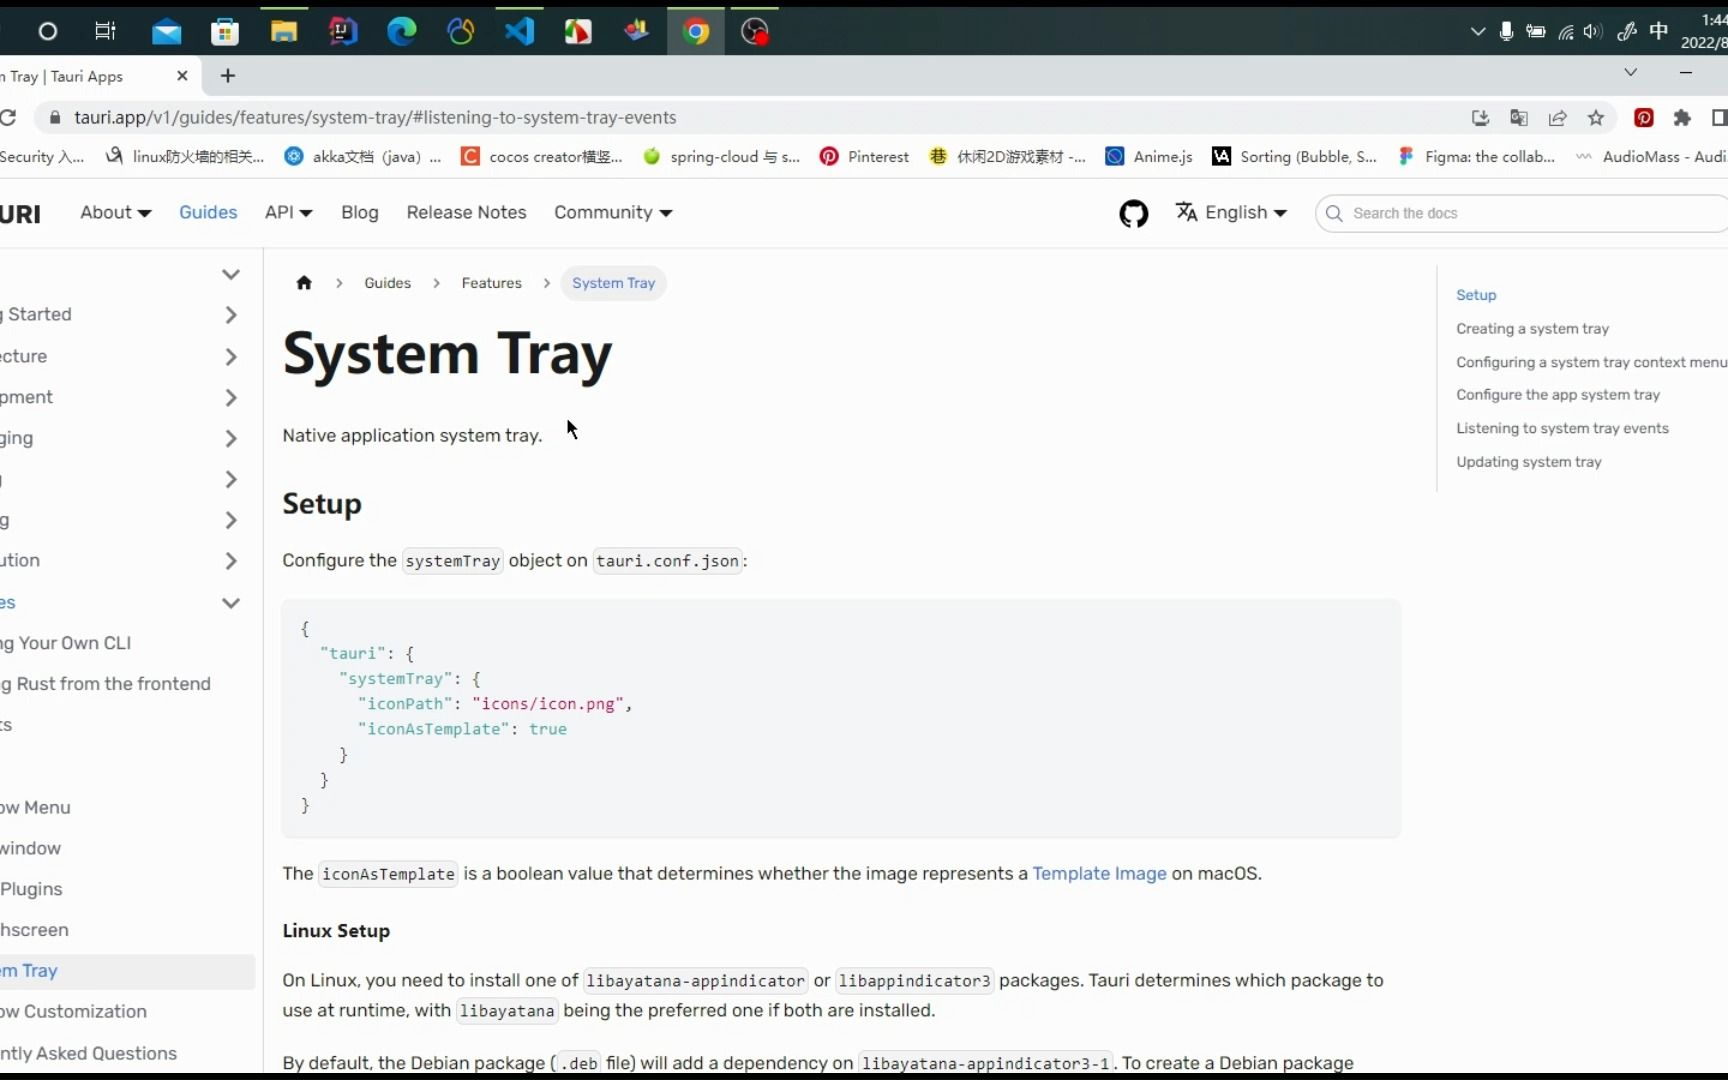Screen dimensions: 1728x1080
Task: Open the Chrome extensions puzzle icon
Action: (1682, 118)
